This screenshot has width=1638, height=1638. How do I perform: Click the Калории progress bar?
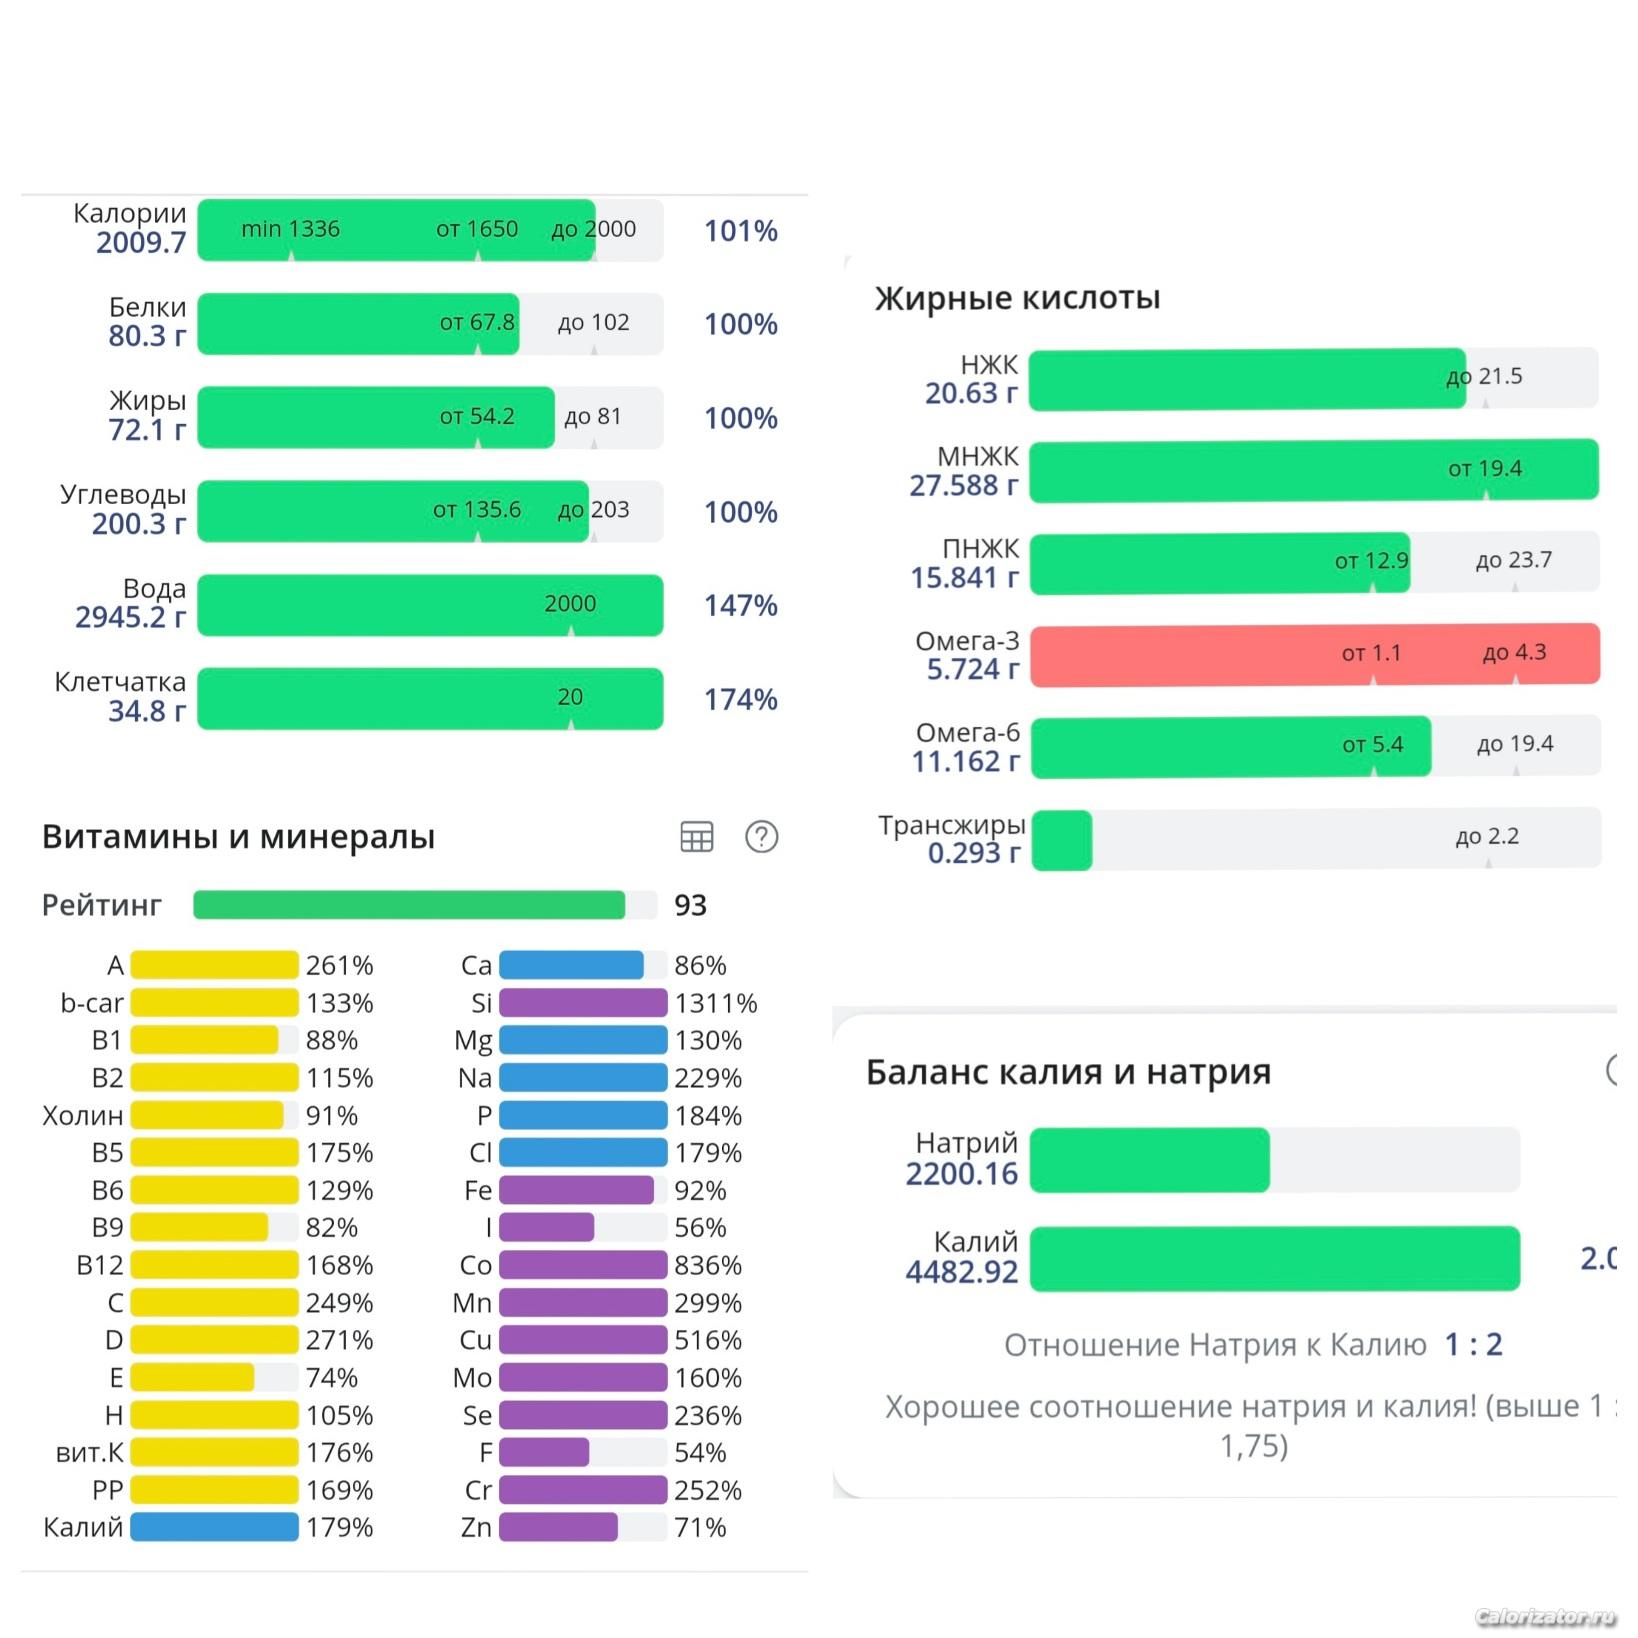click(x=430, y=230)
